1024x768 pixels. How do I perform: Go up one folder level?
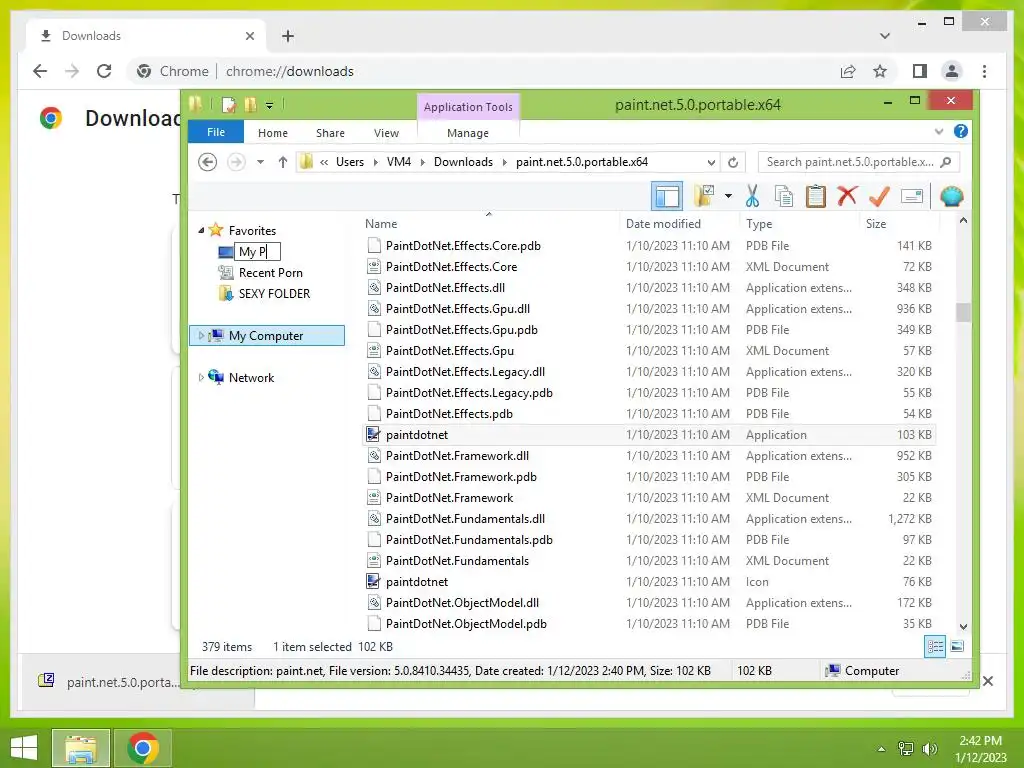coord(282,161)
